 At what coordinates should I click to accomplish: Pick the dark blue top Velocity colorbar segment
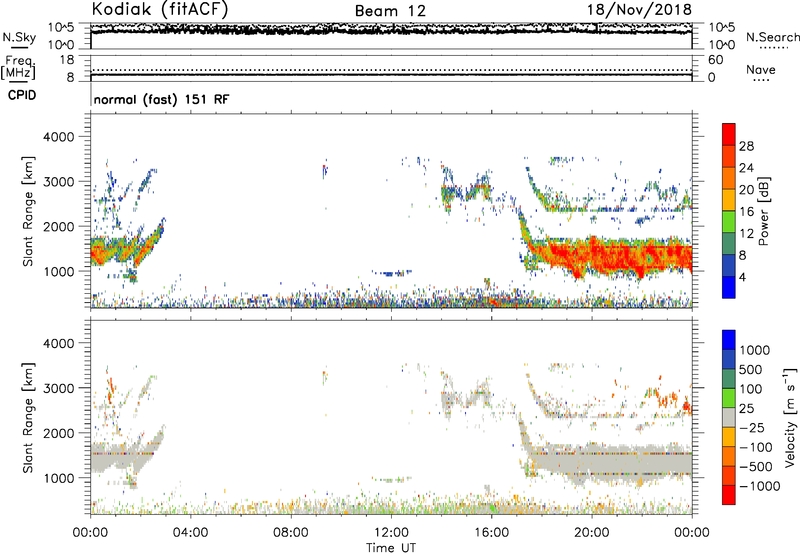click(x=730, y=340)
